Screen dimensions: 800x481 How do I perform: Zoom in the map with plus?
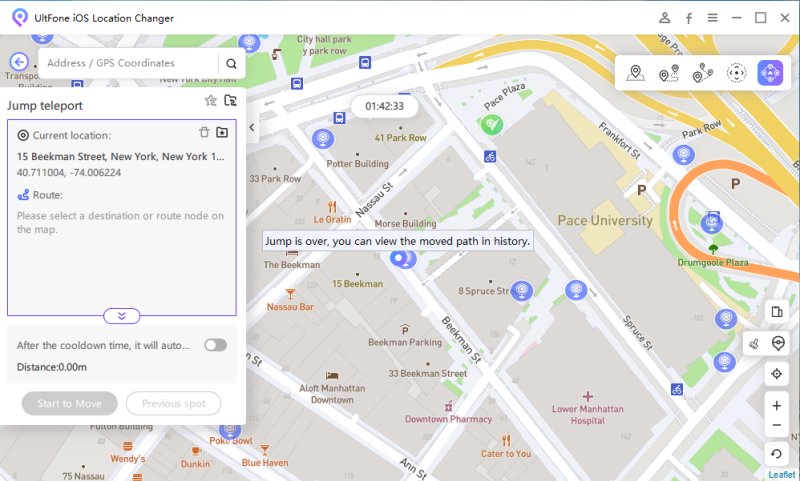(777, 406)
